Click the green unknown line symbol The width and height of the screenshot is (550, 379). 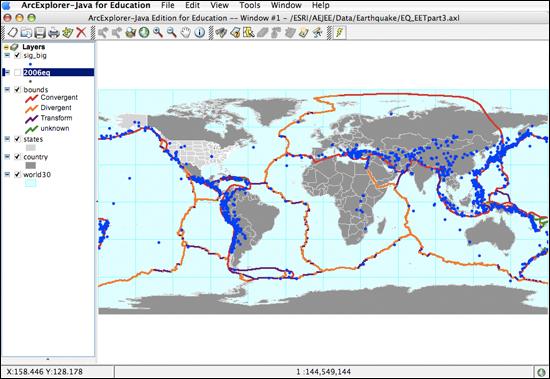[32, 129]
